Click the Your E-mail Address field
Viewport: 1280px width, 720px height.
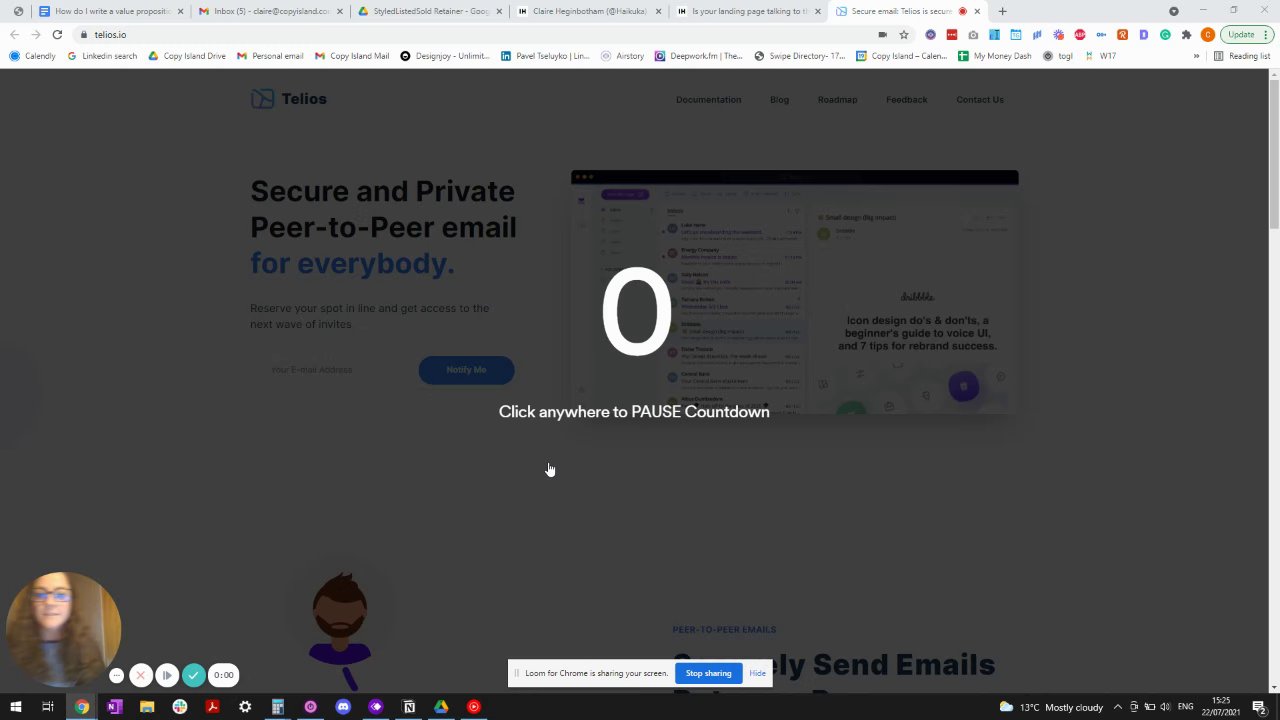tap(332, 370)
